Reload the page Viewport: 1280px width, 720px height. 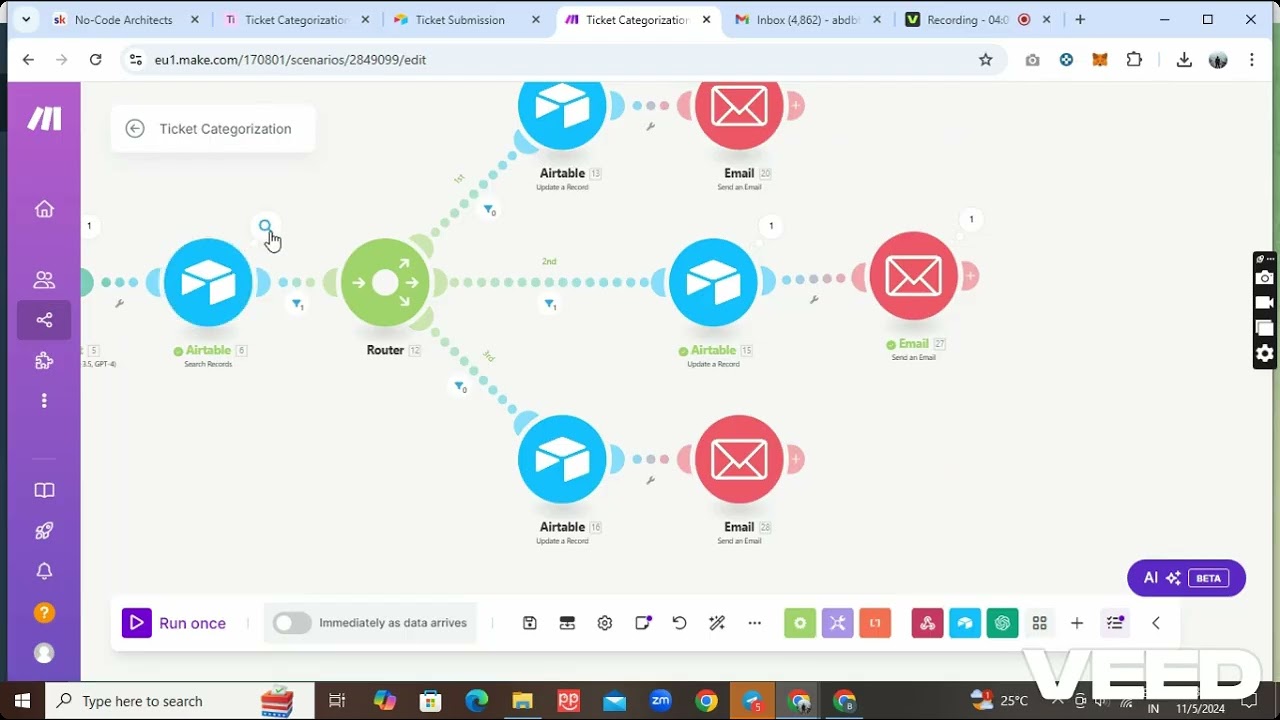coord(96,60)
